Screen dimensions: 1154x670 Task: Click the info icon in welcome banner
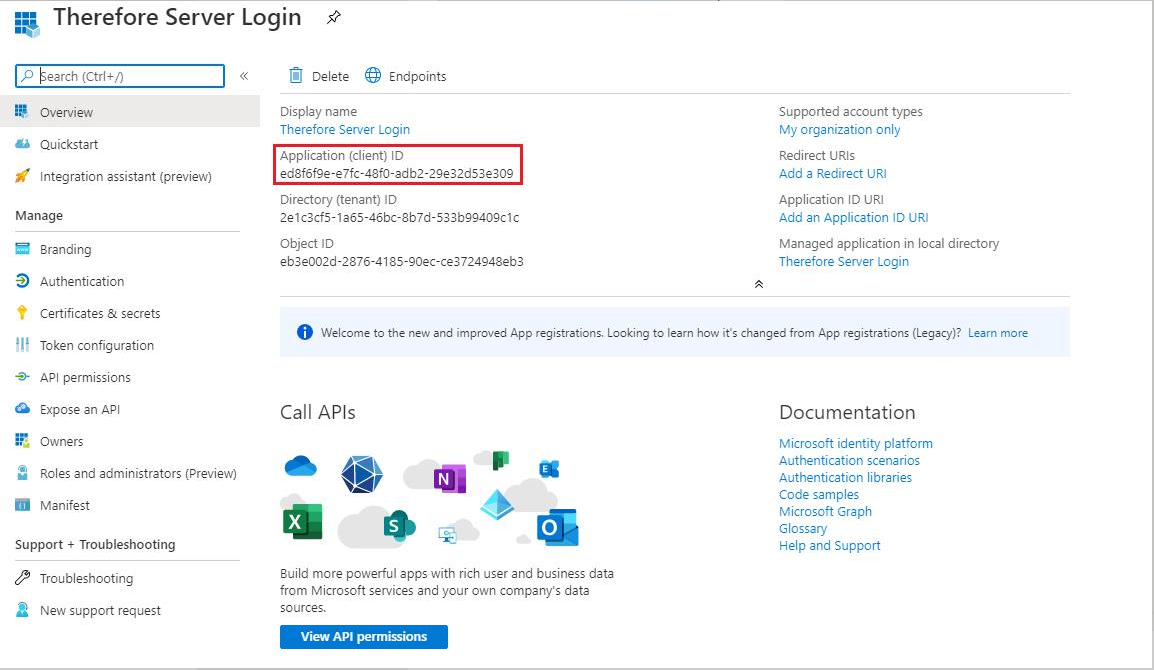[x=304, y=332]
